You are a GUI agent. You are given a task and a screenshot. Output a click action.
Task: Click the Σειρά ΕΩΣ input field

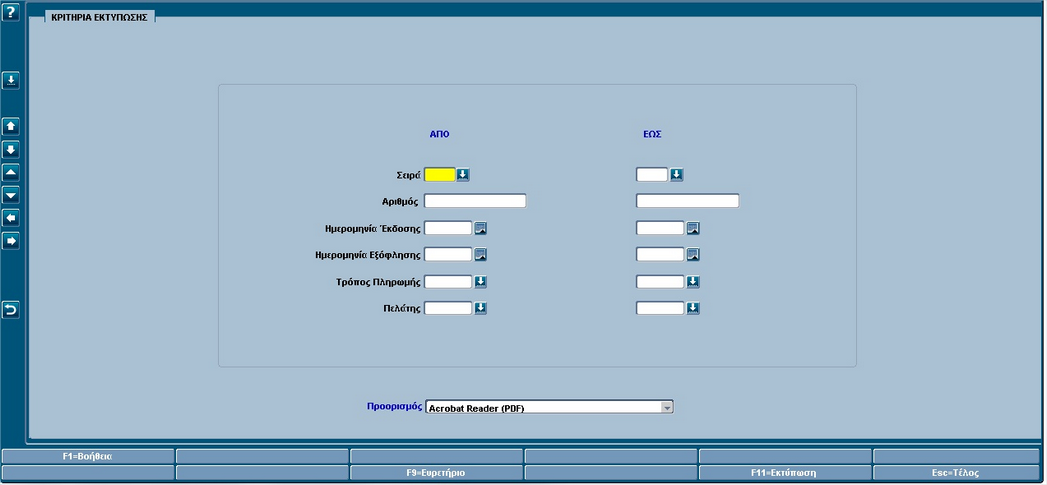tap(652, 175)
